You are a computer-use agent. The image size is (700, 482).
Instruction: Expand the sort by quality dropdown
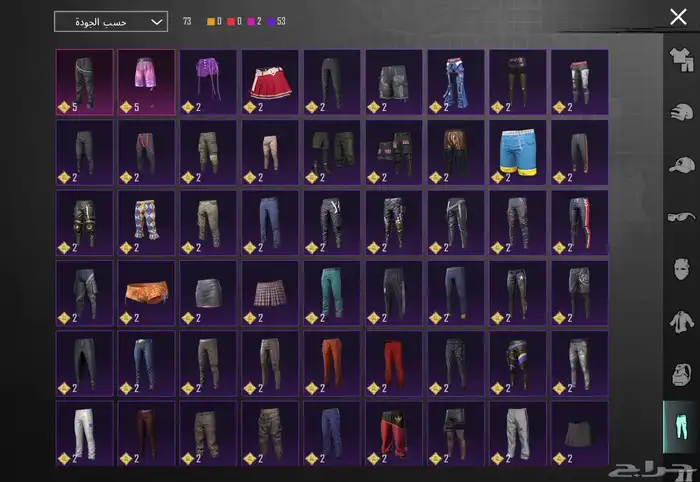[x=110, y=21]
